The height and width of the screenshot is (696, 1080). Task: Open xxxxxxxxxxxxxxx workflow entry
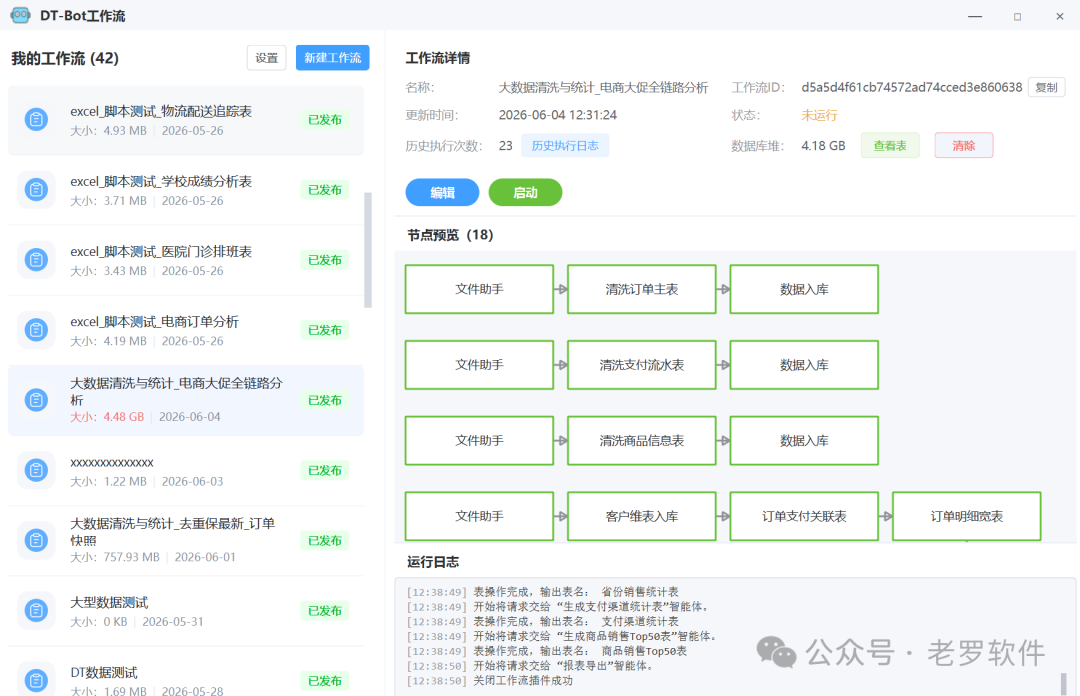185,471
